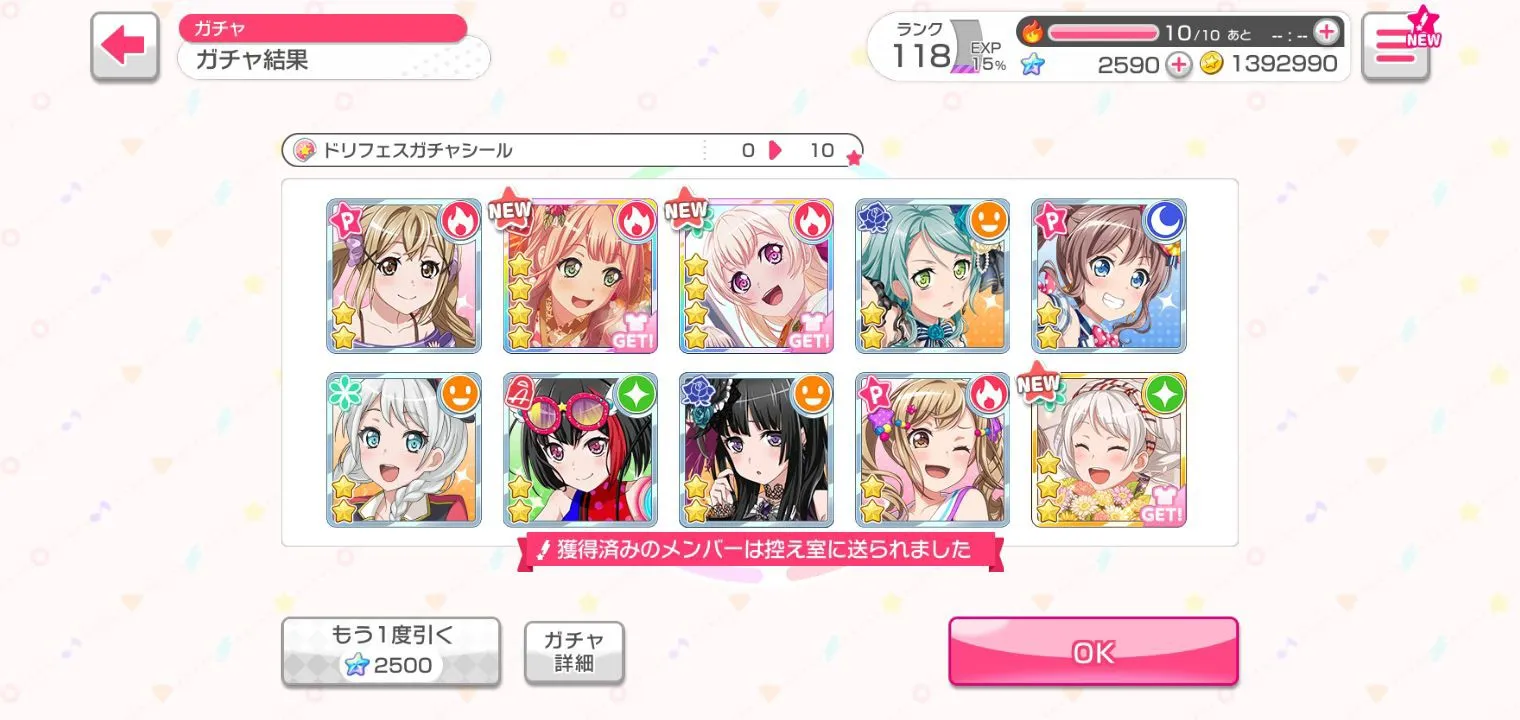Click the OK button
The width and height of the screenshot is (1520, 720).
click(x=1093, y=652)
